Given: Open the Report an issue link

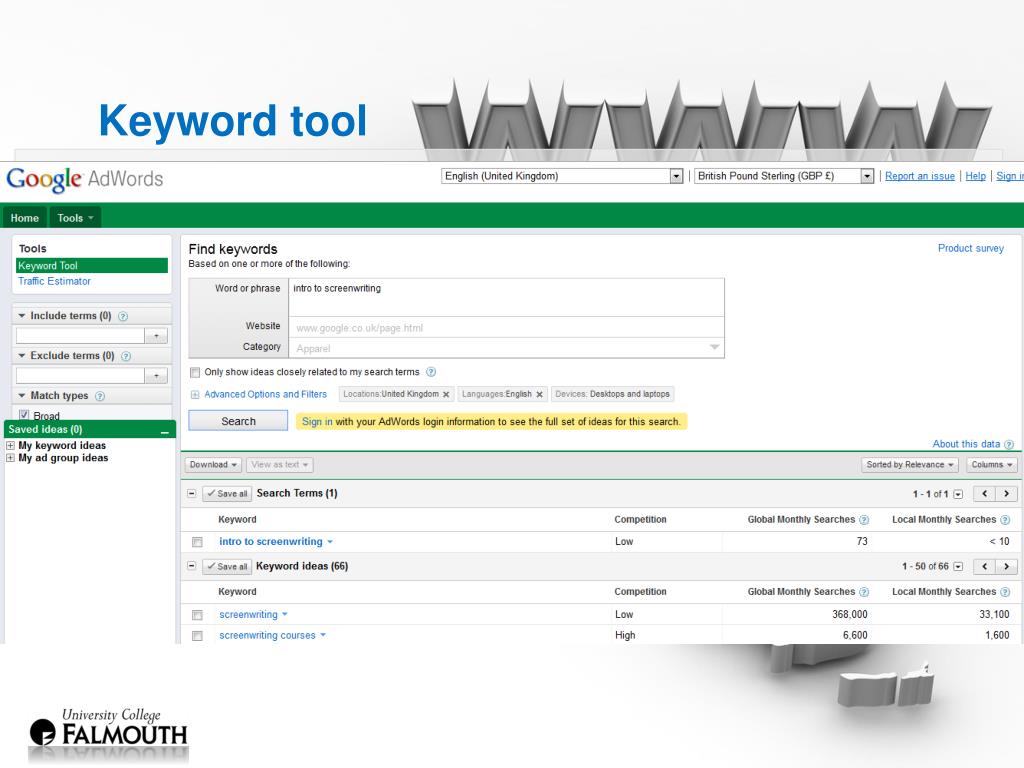Looking at the screenshot, I should (x=920, y=176).
